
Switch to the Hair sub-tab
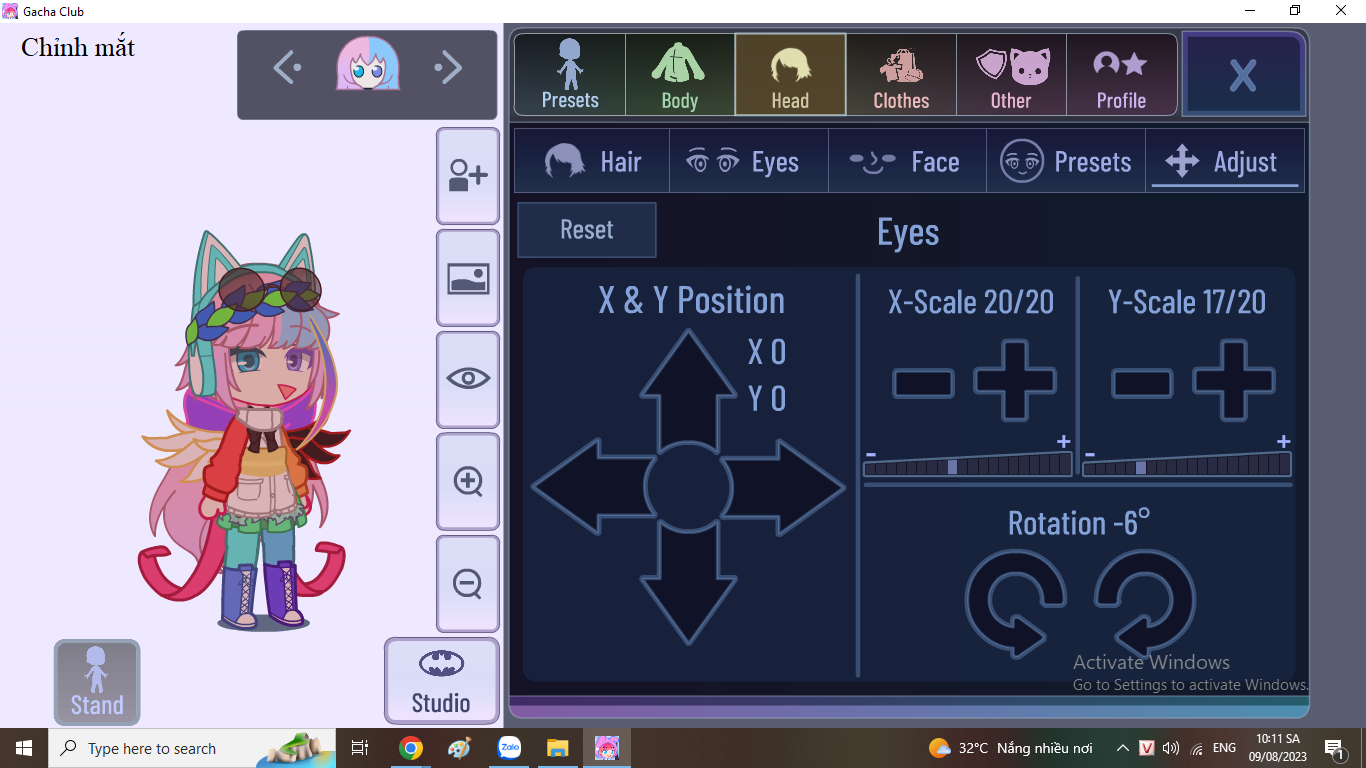coord(592,162)
